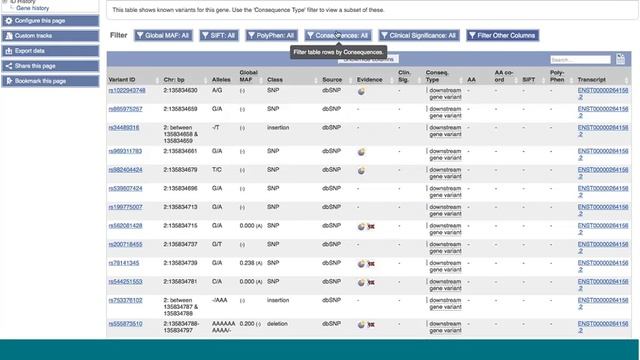Click the 0.200 MAF value
This screenshot has height=360, width=640.
[247, 324]
